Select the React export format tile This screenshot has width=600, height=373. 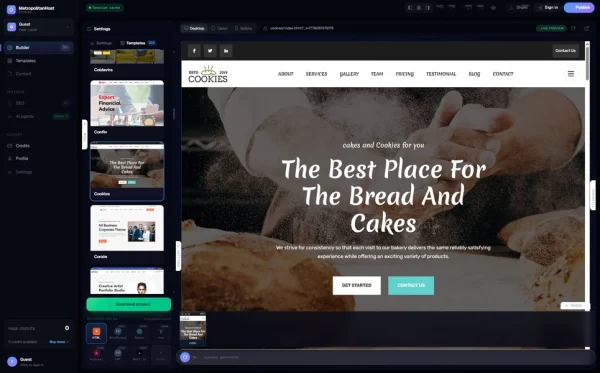click(139, 333)
